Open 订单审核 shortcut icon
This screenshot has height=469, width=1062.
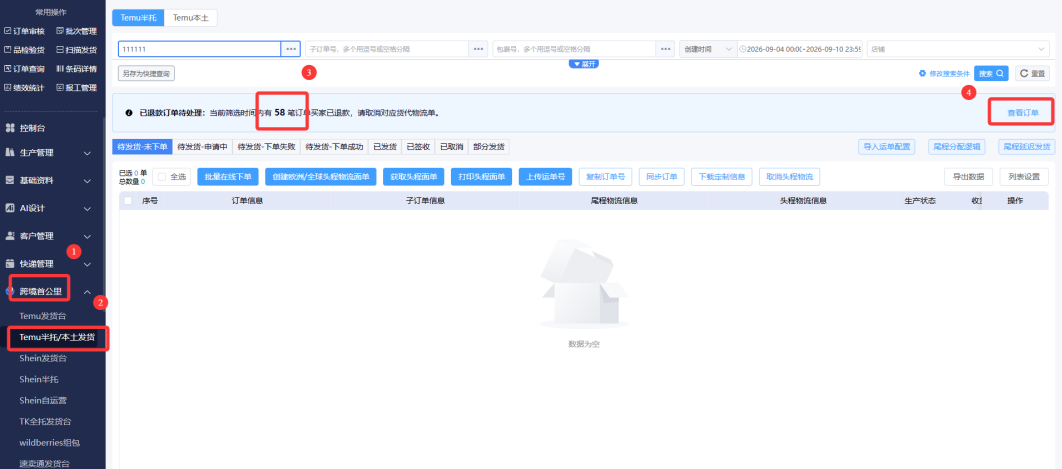[x=7, y=31]
